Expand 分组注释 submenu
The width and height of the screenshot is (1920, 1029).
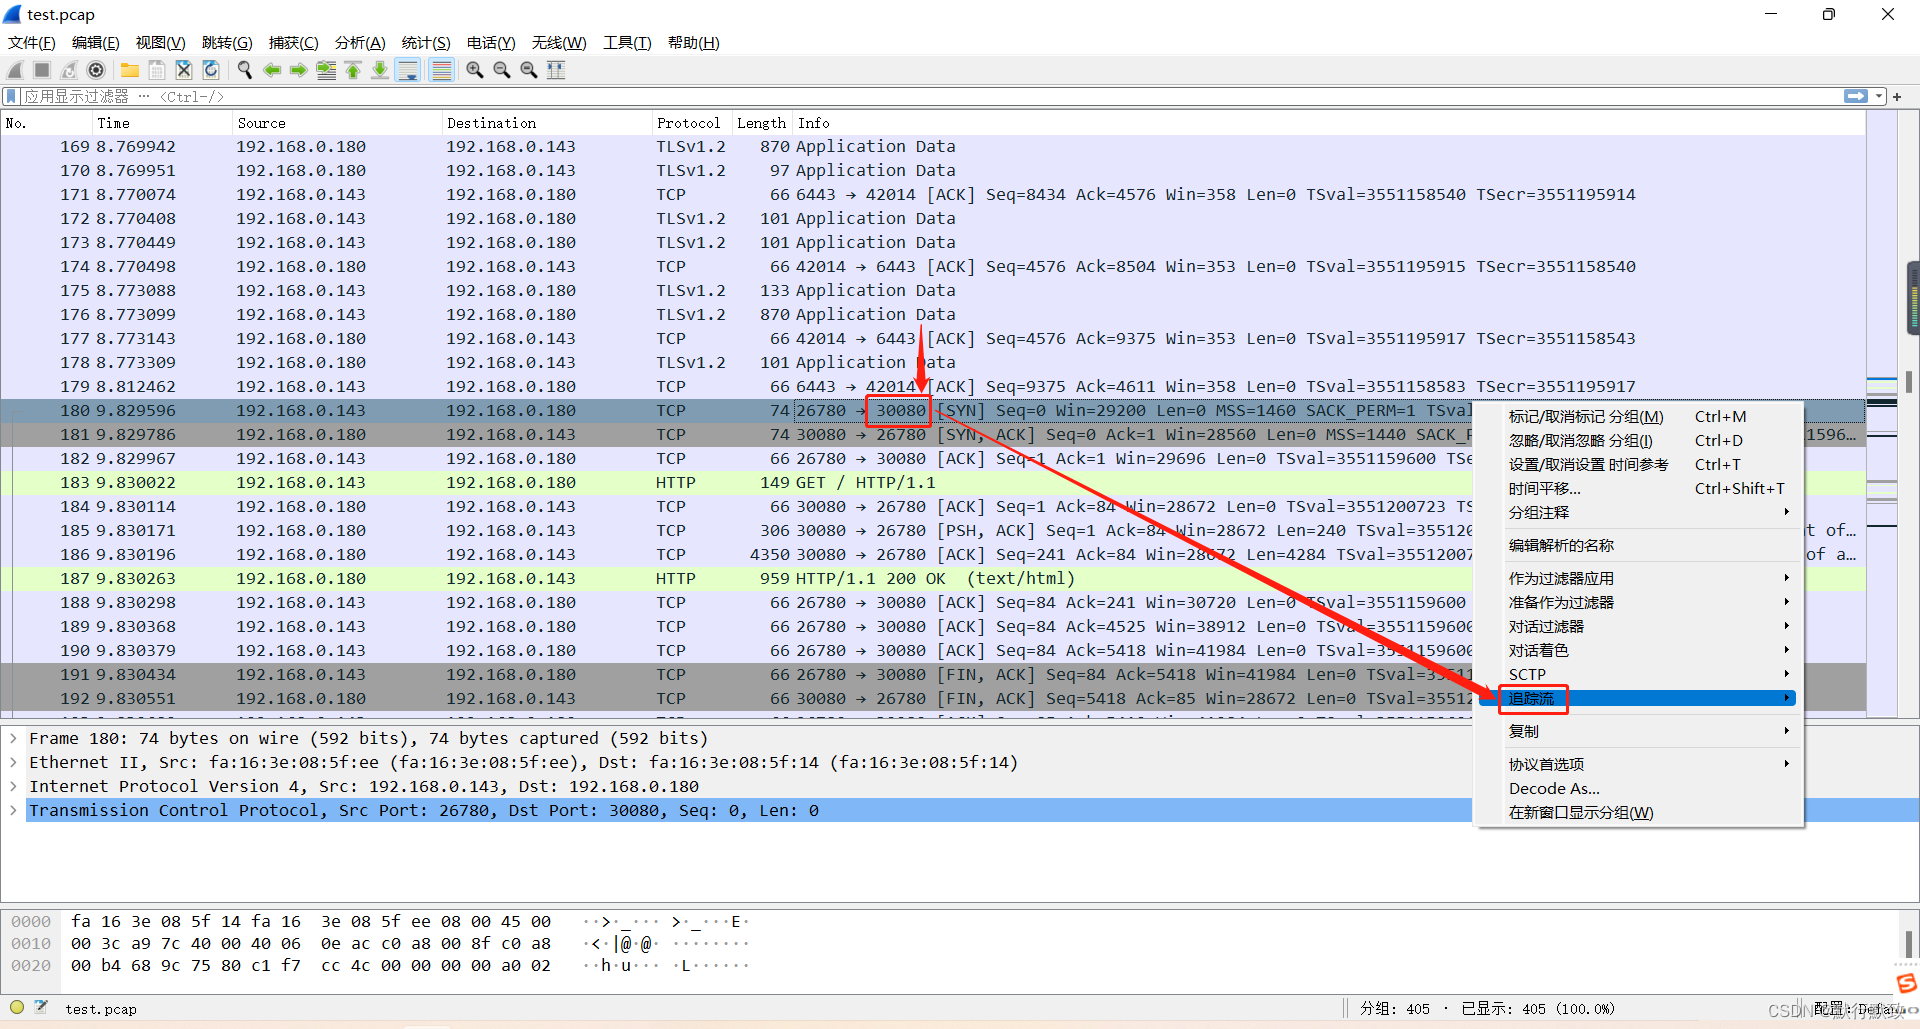click(1640, 513)
